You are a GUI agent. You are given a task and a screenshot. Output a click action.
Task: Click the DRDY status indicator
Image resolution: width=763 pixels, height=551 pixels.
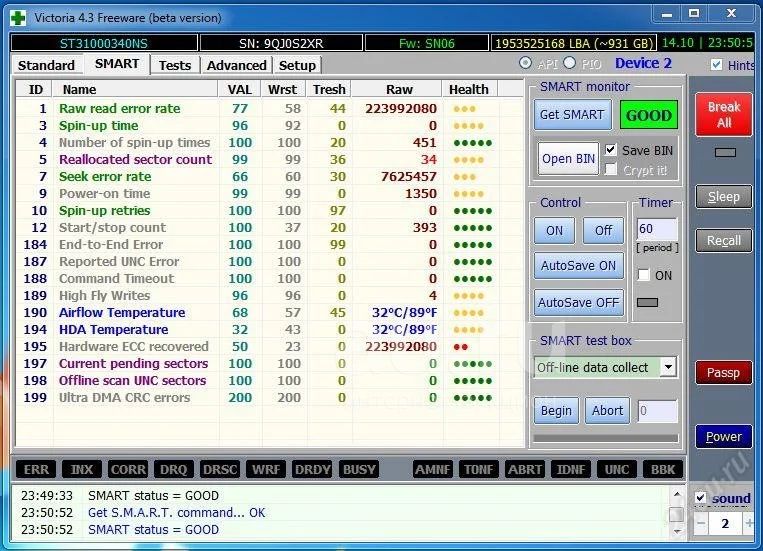click(x=313, y=469)
